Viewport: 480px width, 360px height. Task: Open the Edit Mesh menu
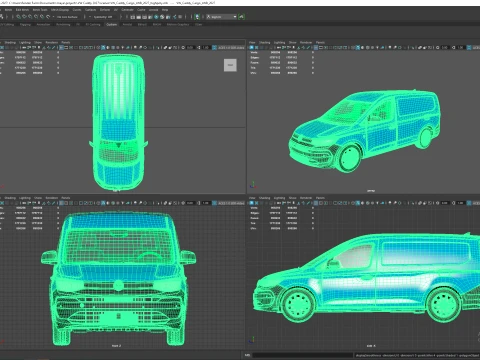22,10
